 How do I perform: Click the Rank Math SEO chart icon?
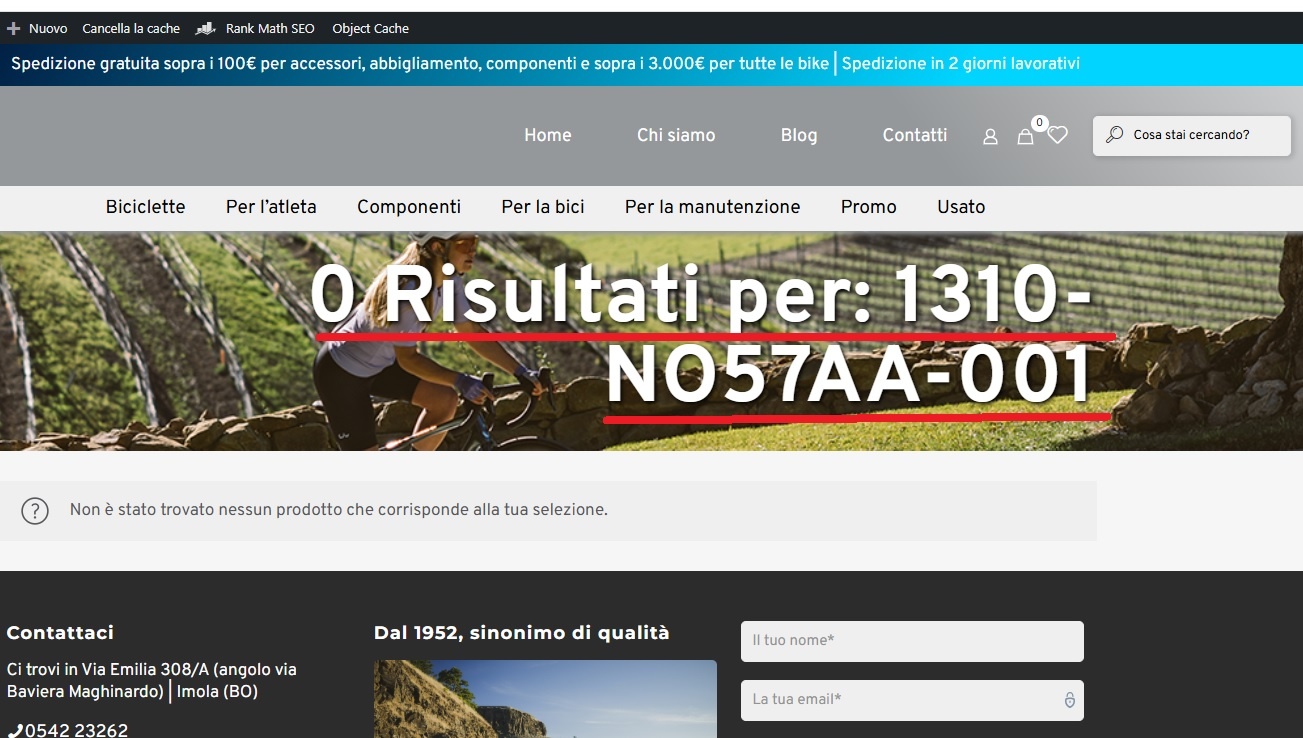[x=205, y=29]
